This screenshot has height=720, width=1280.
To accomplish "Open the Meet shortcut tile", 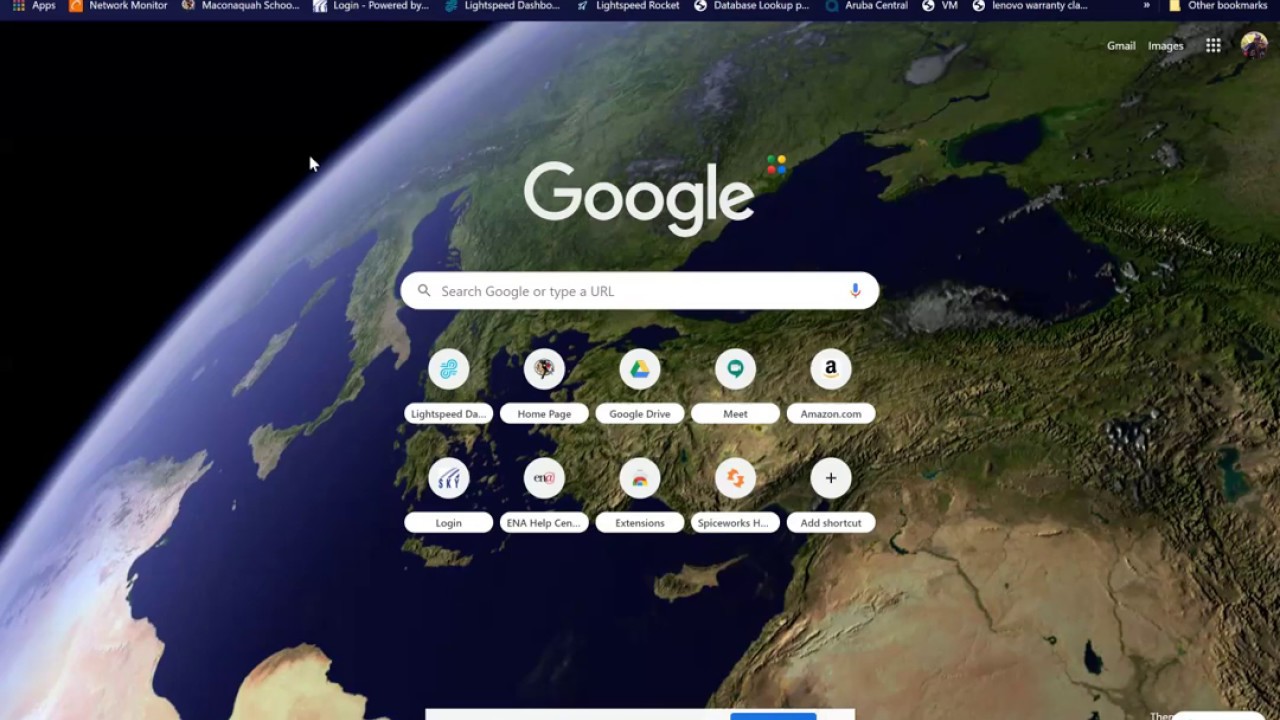I will point(735,386).
